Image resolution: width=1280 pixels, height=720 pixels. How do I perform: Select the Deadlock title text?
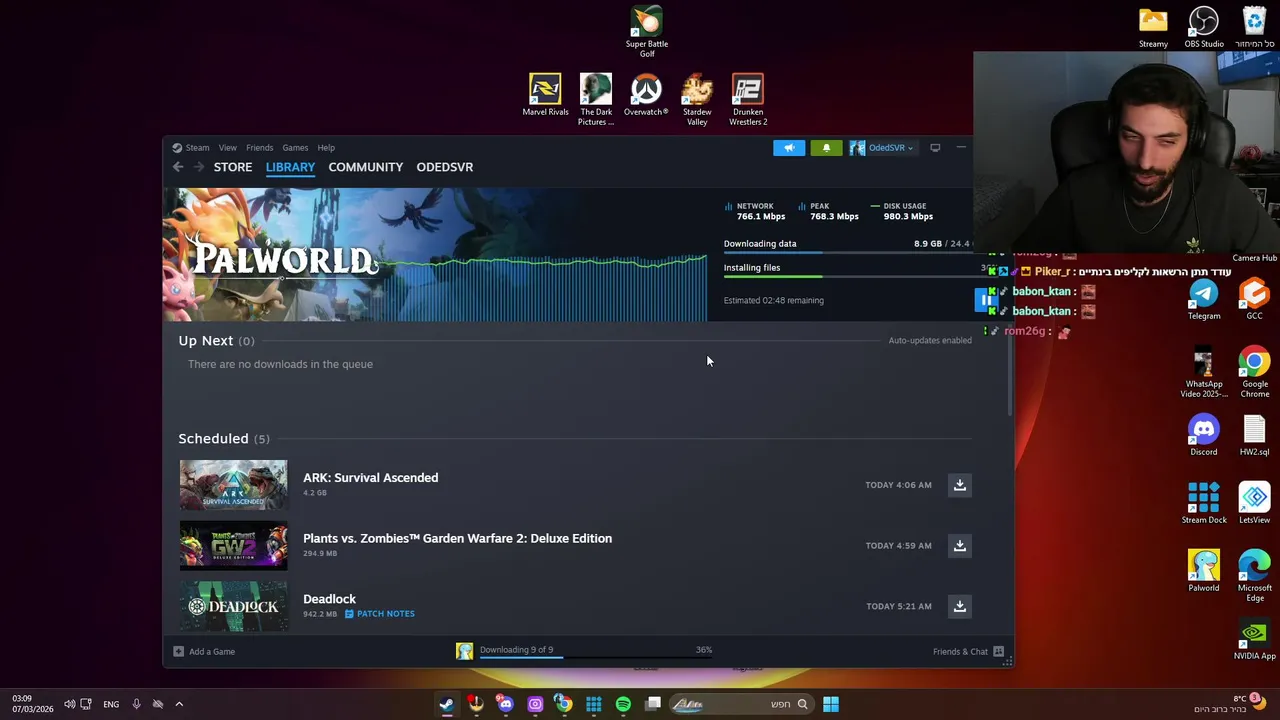coord(329,599)
